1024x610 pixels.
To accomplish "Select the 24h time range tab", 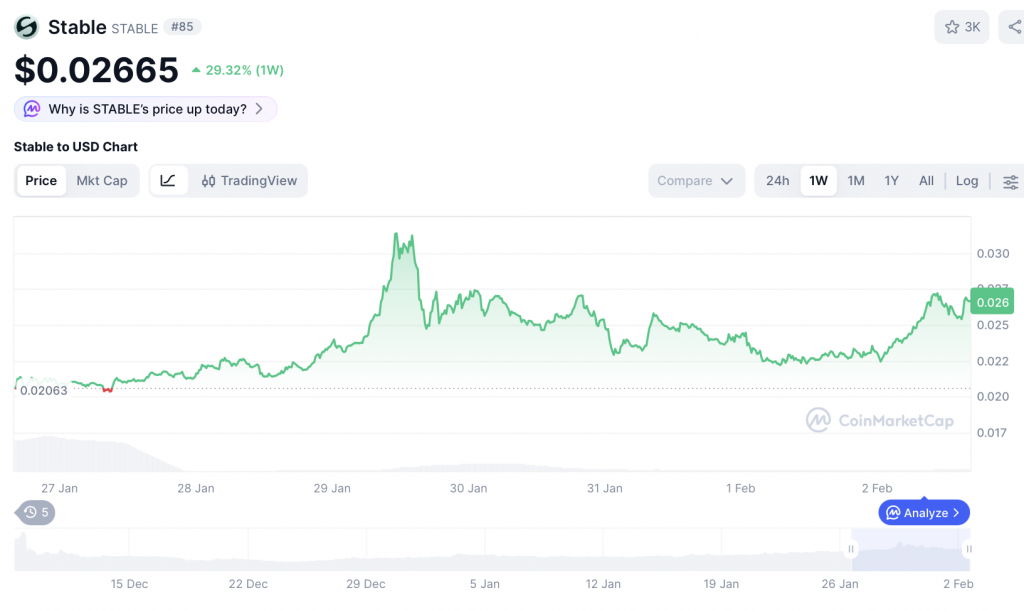I will [x=777, y=181].
